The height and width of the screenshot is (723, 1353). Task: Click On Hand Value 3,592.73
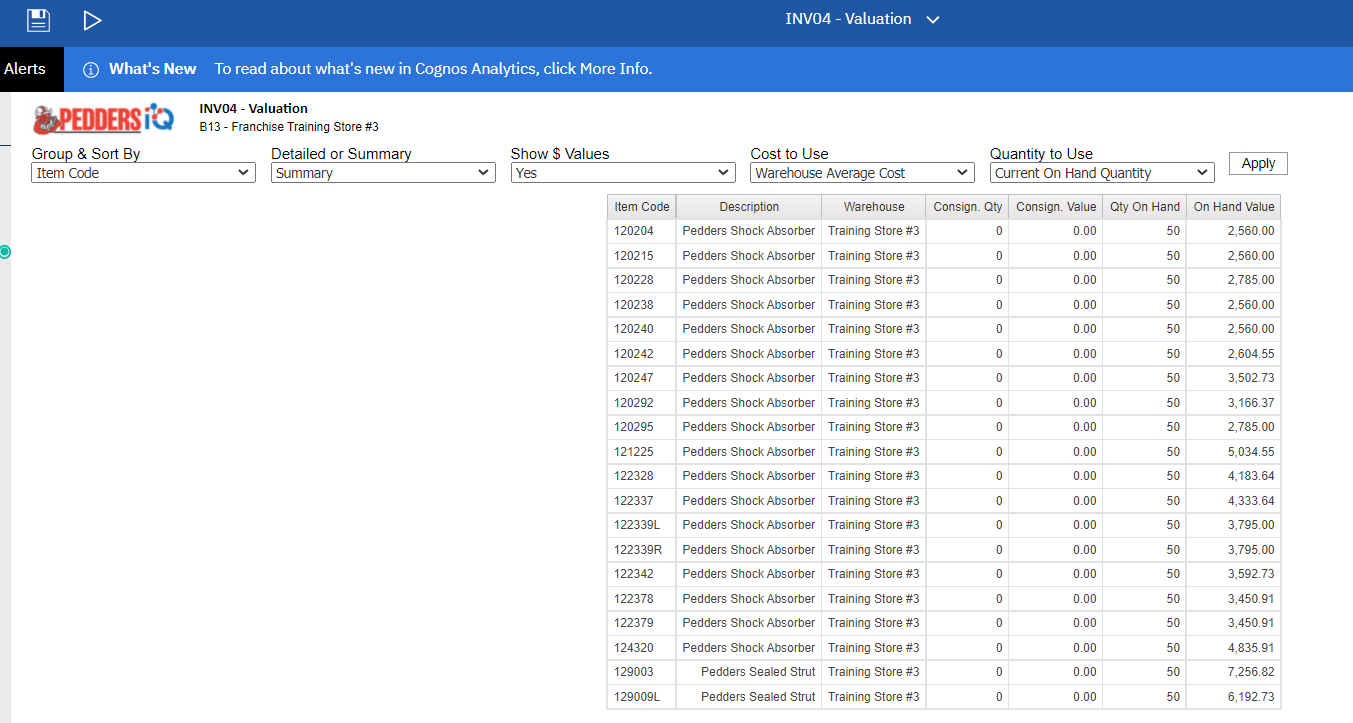[x=1234, y=574]
